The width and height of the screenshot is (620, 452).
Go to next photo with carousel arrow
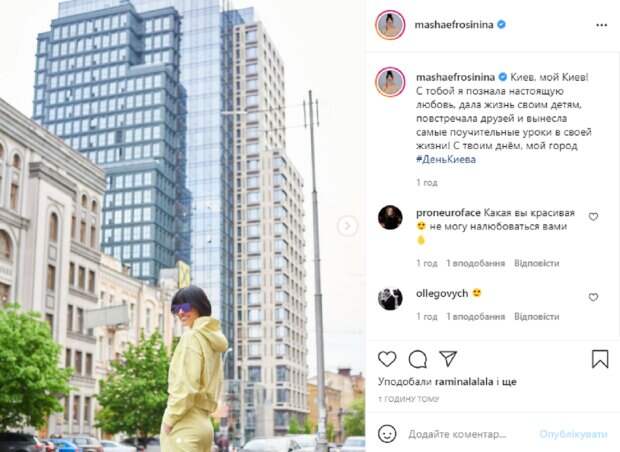pyautogui.click(x=347, y=226)
